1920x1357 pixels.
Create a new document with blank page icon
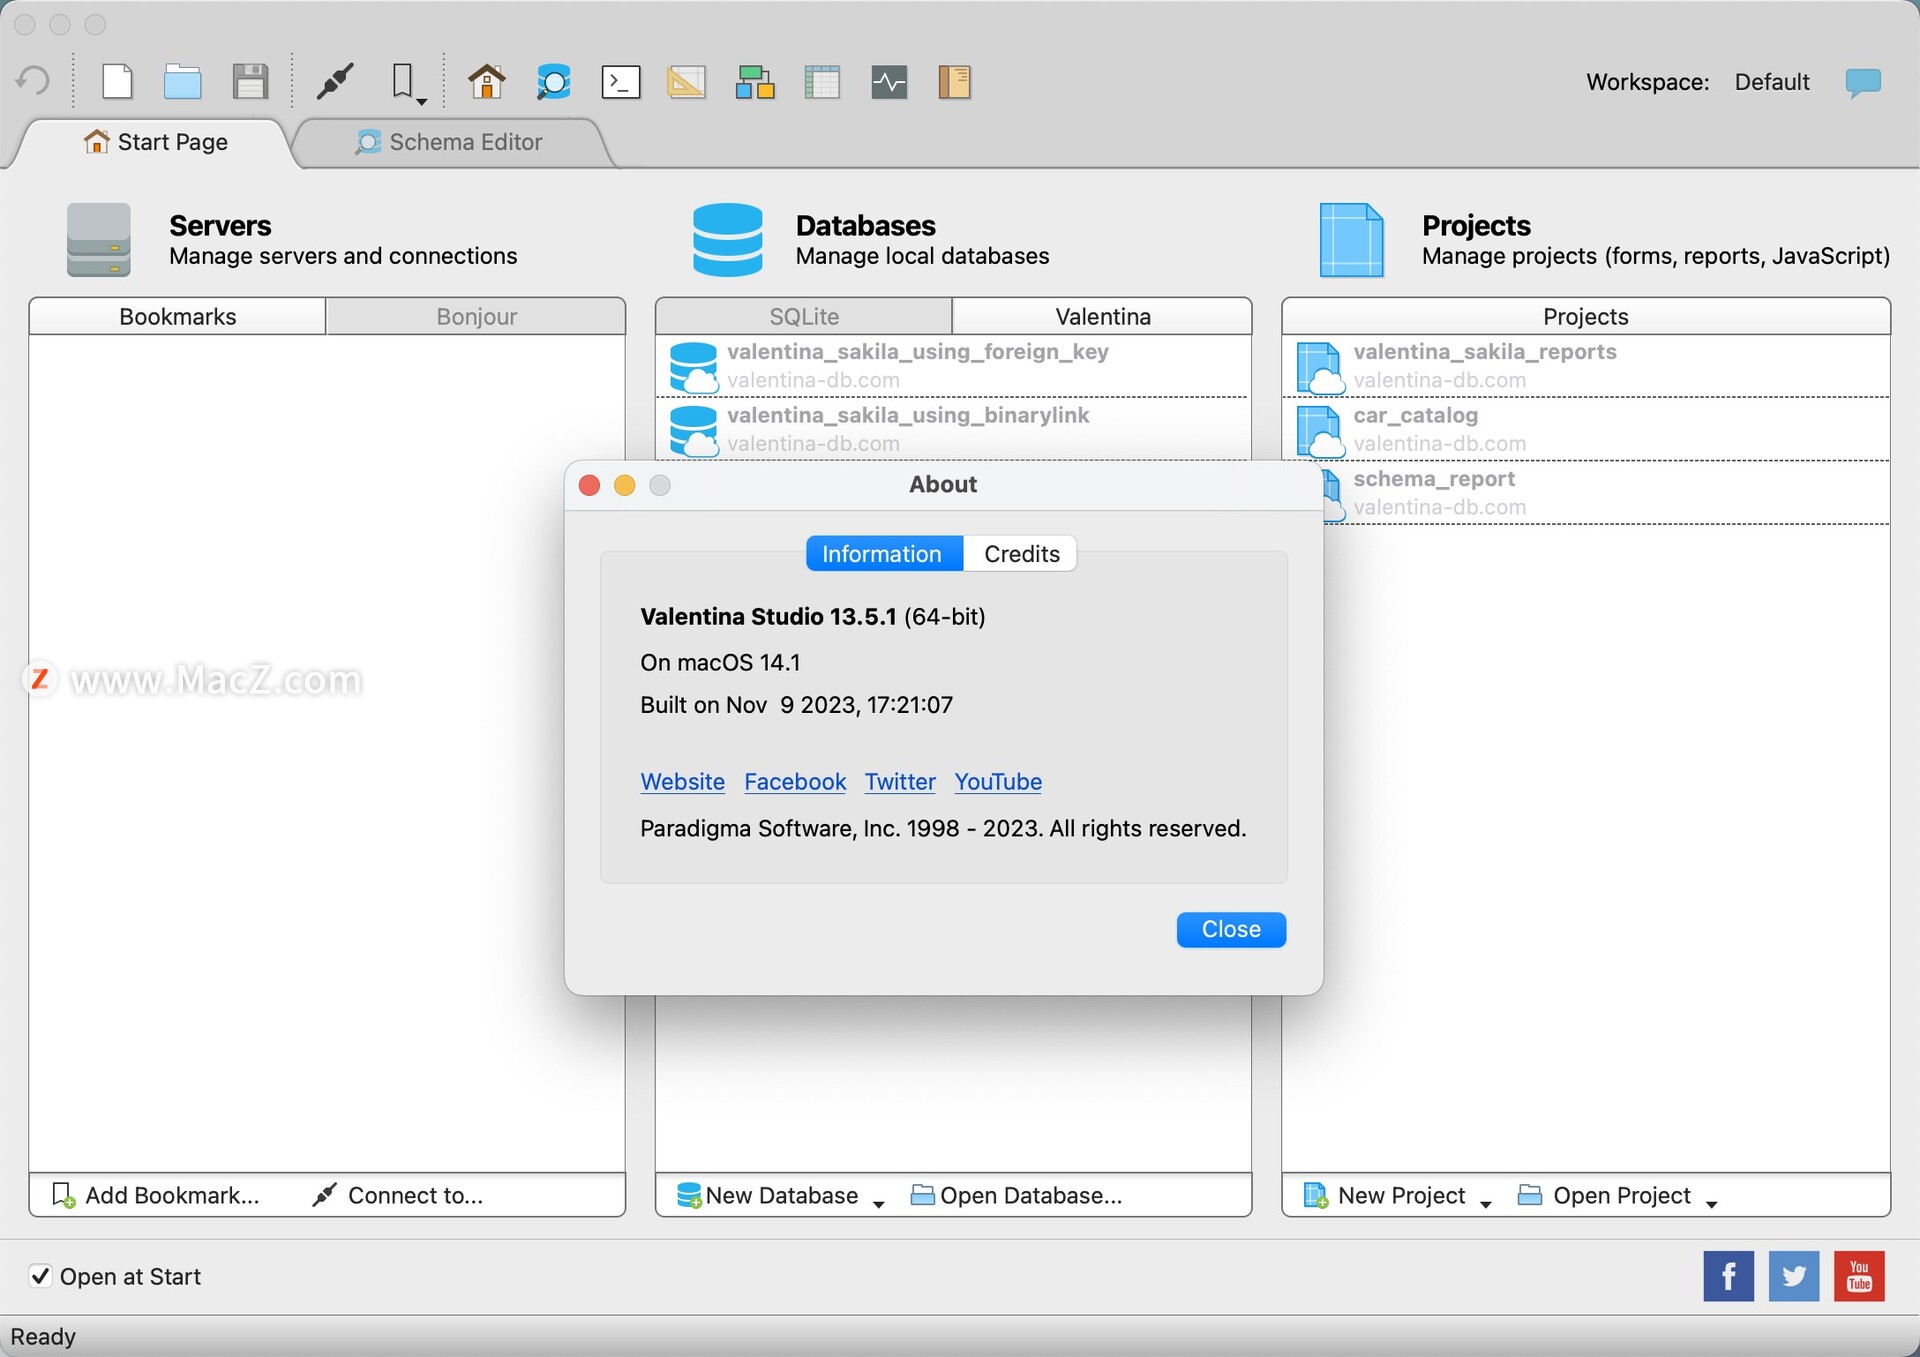[x=118, y=81]
